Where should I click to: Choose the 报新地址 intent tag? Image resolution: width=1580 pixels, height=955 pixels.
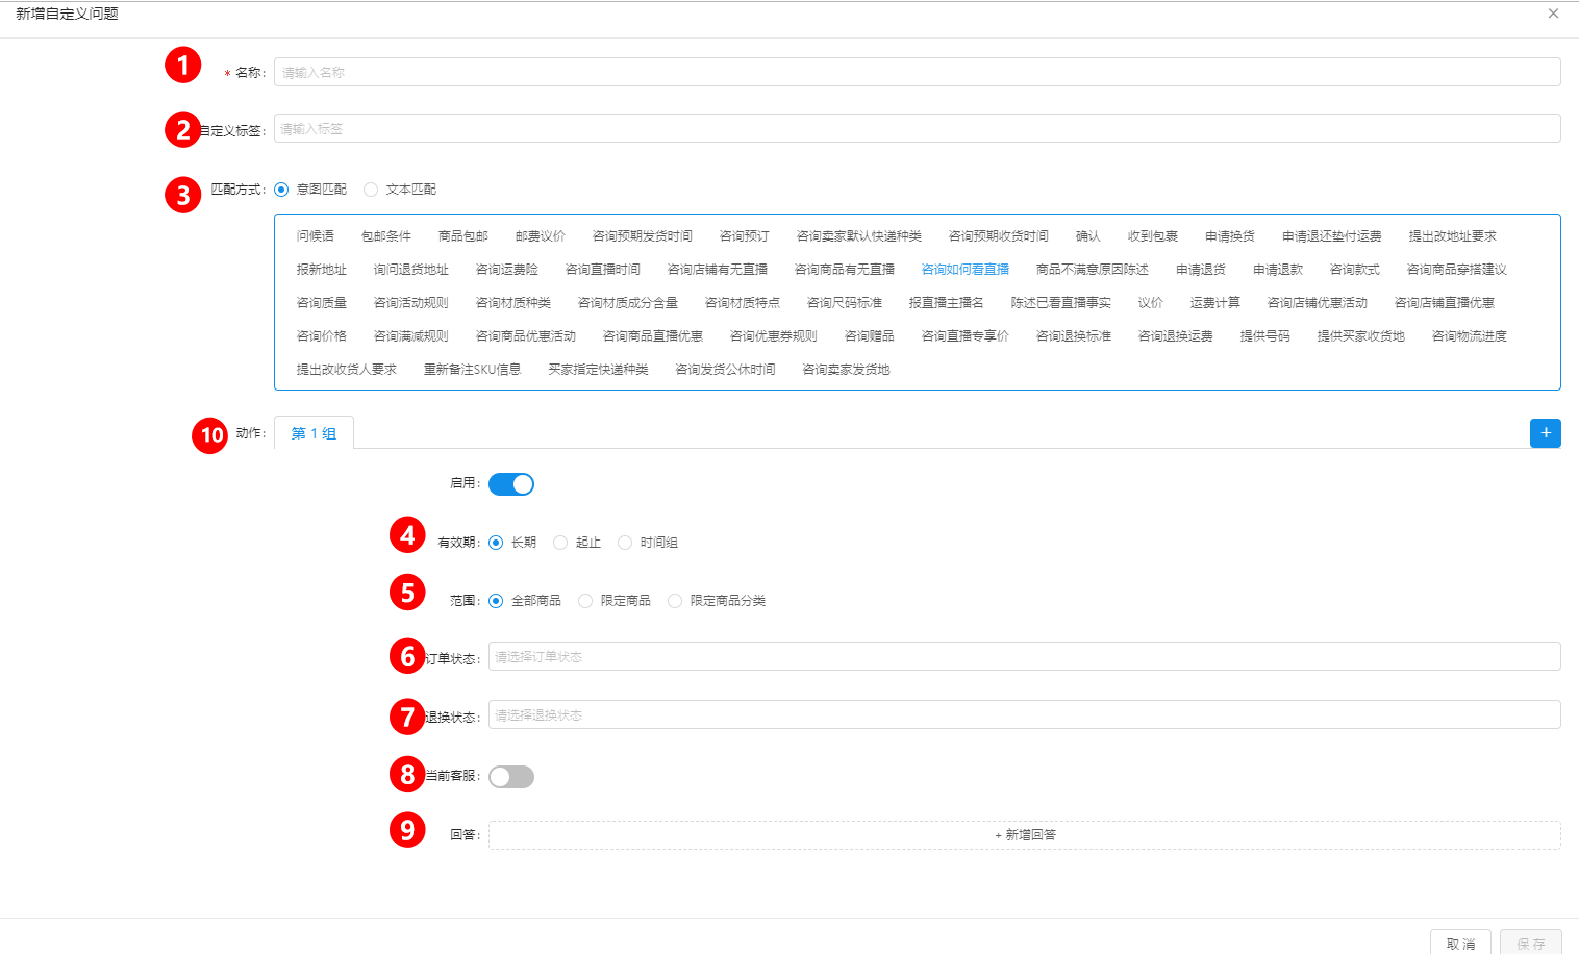322,269
